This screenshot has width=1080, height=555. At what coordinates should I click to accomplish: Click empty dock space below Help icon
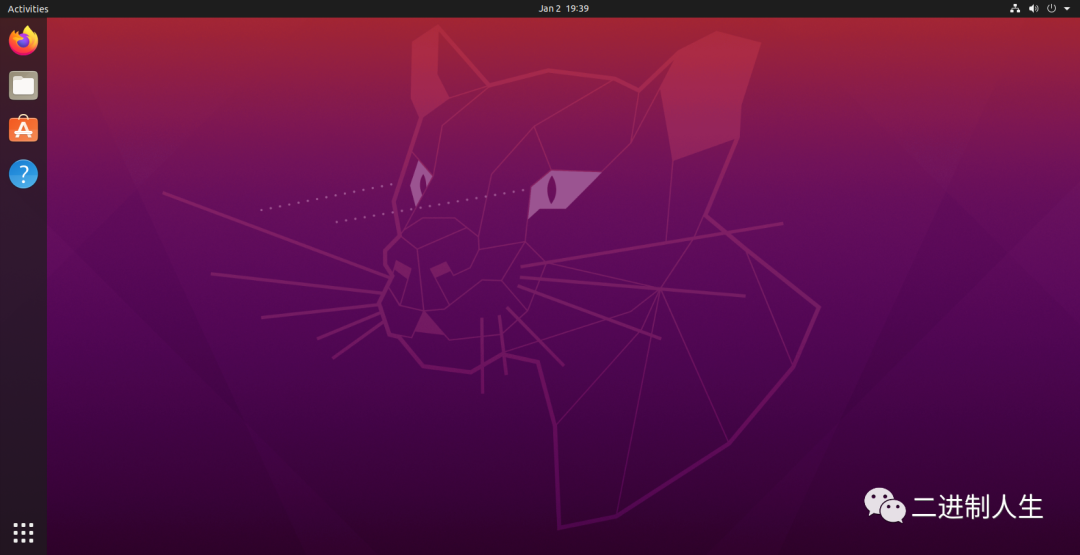coord(23,350)
